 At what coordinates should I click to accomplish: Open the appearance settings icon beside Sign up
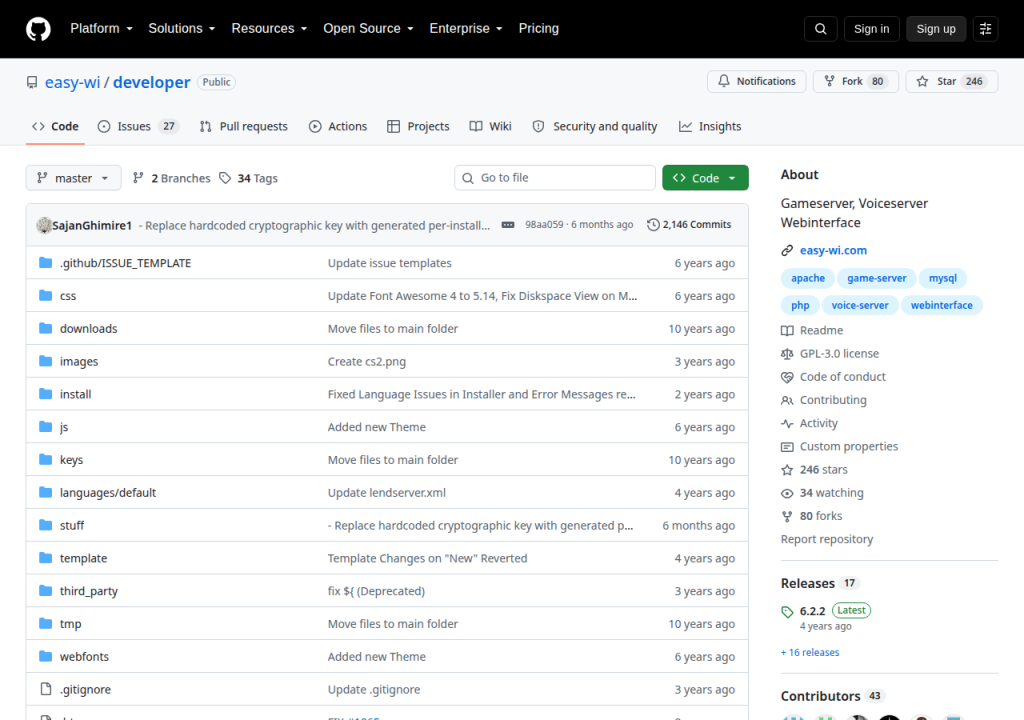pyautogui.click(x=985, y=29)
